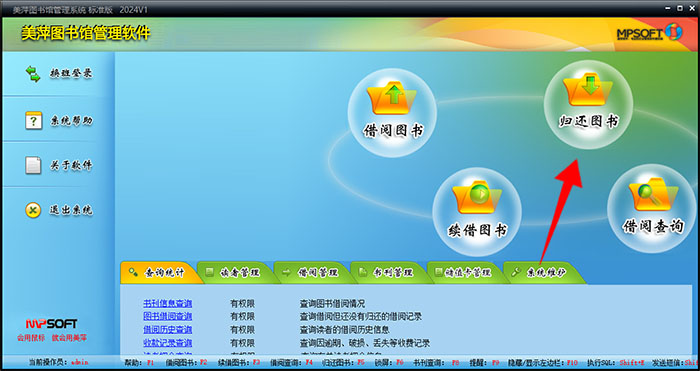Image resolution: width=700 pixels, height=371 pixels.
Task: Click the 关于软件 document icon
Action: [33, 165]
